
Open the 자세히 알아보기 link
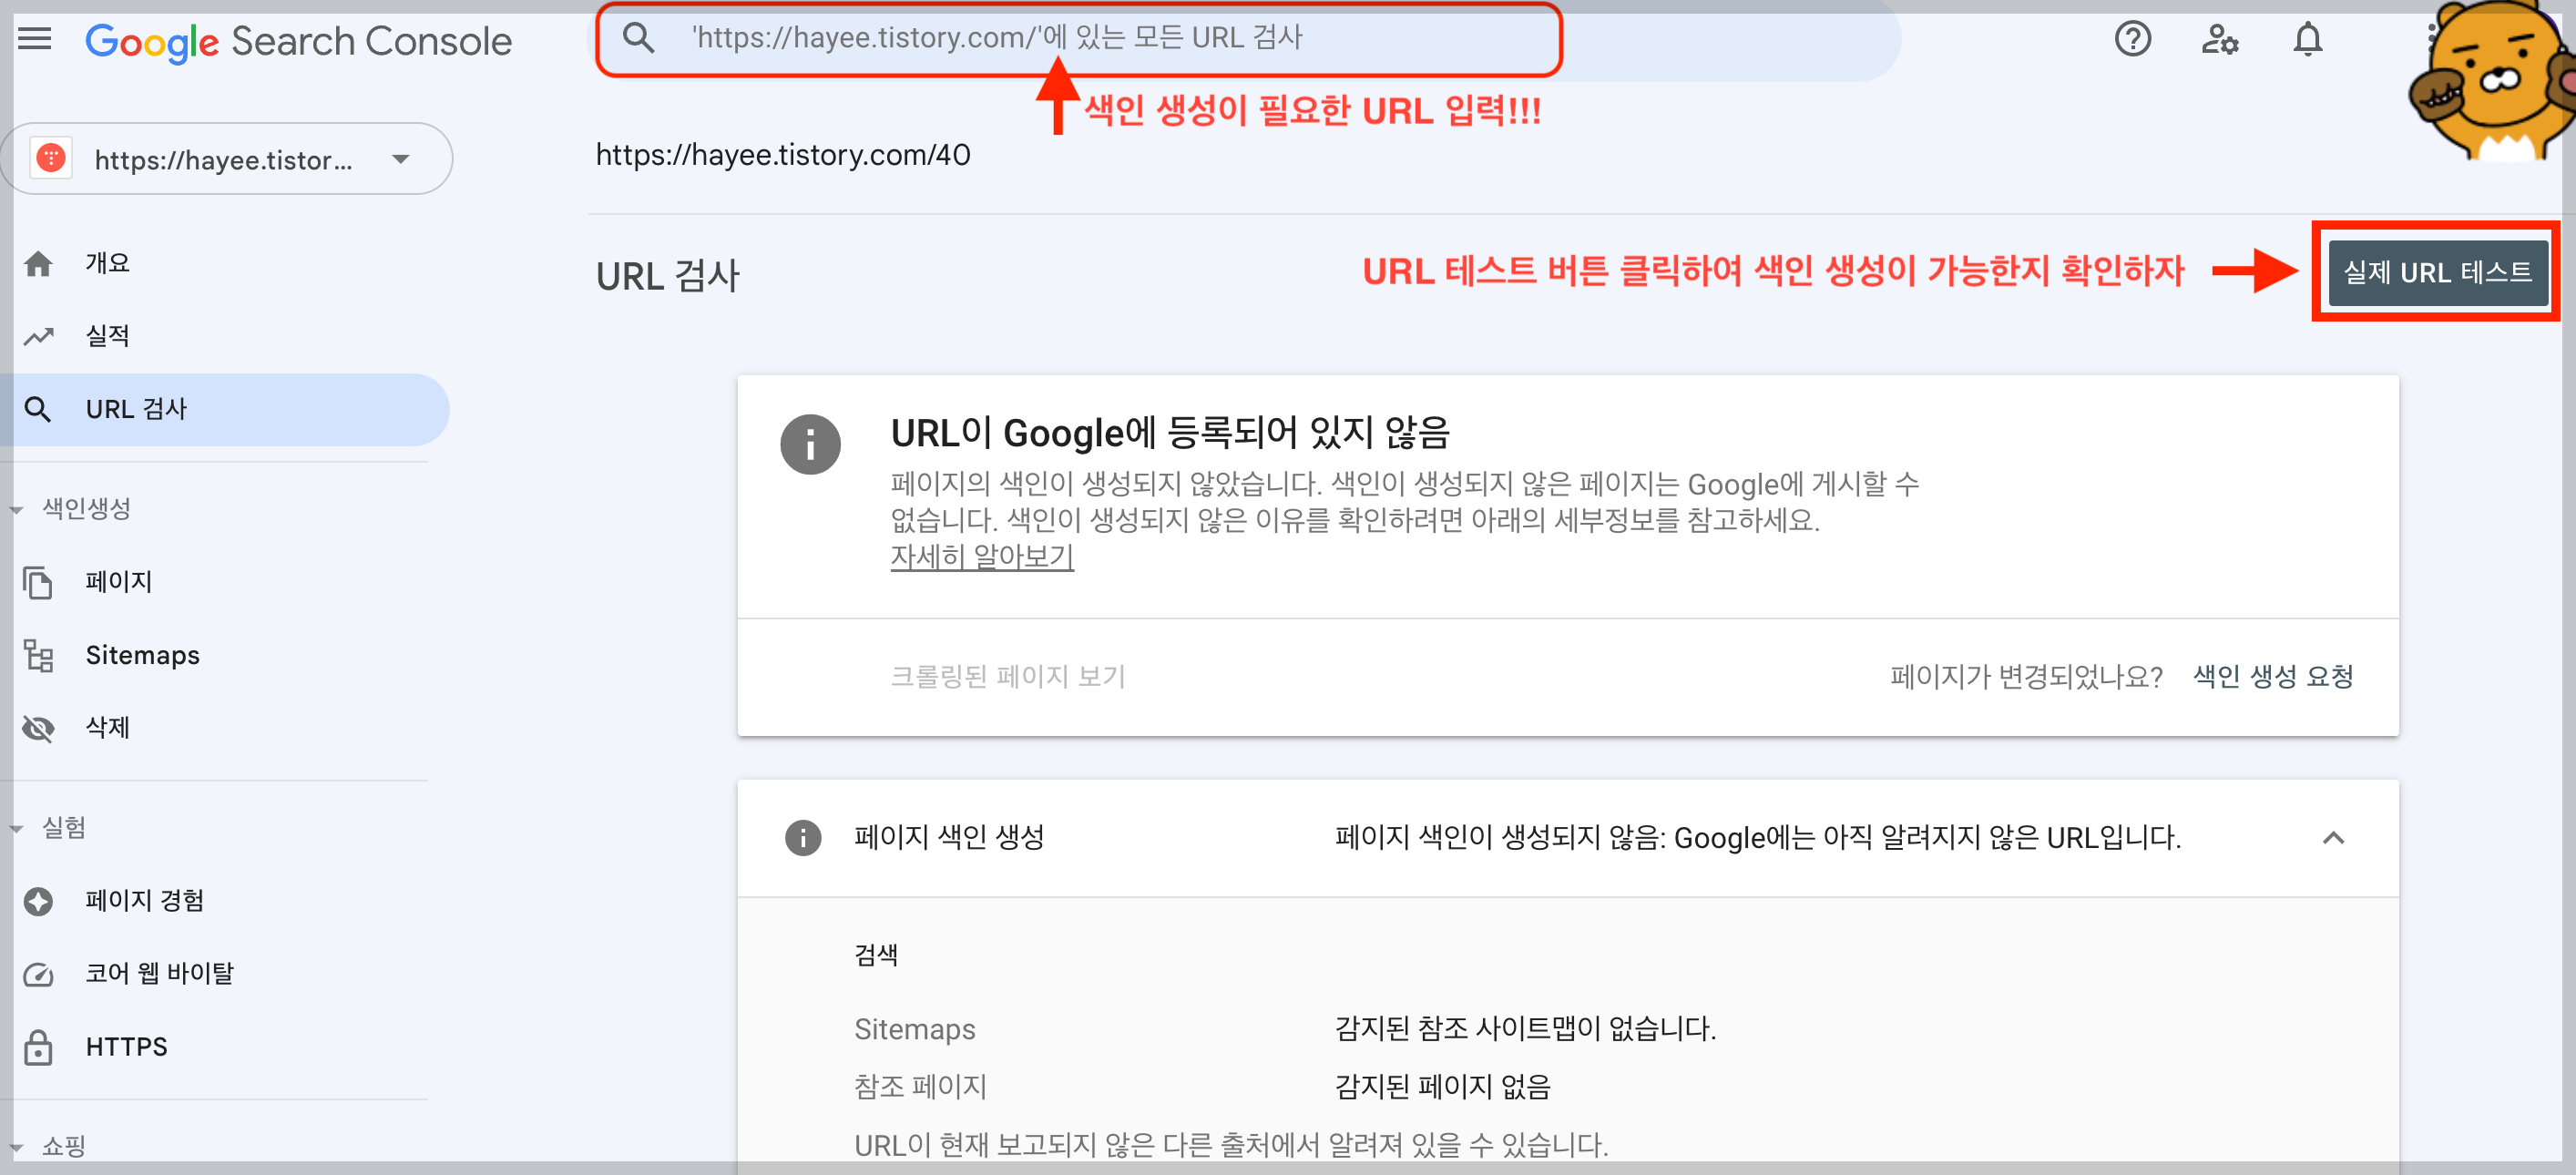[981, 556]
